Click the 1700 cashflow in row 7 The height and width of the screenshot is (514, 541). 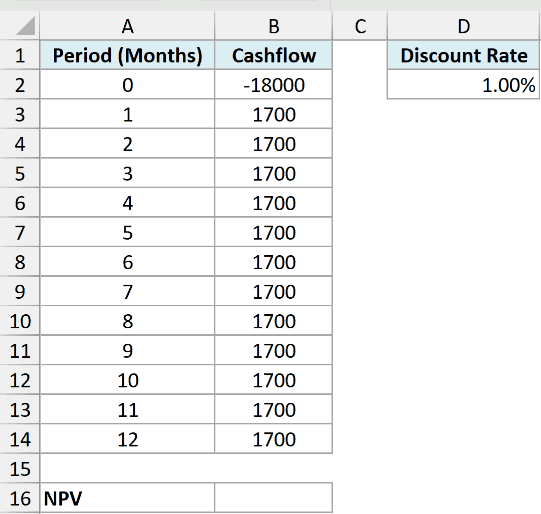[x=274, y=233]
